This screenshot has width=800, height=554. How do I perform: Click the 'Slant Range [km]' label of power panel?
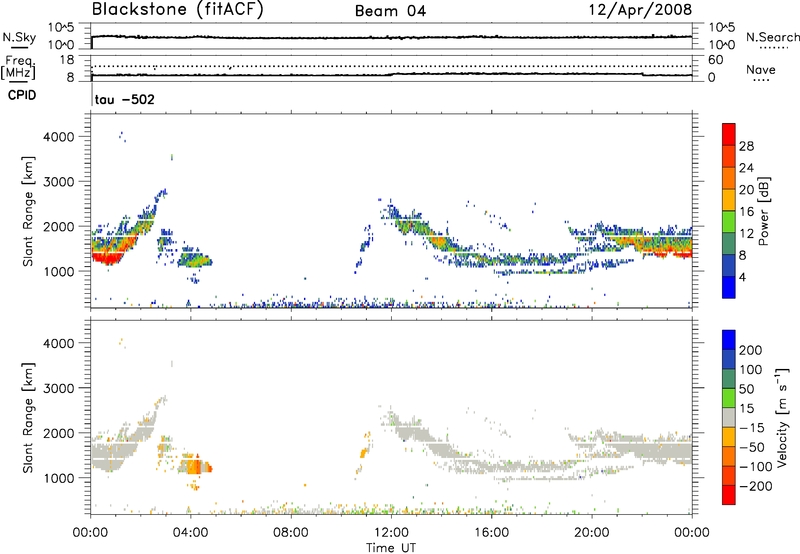click(28, 211)
